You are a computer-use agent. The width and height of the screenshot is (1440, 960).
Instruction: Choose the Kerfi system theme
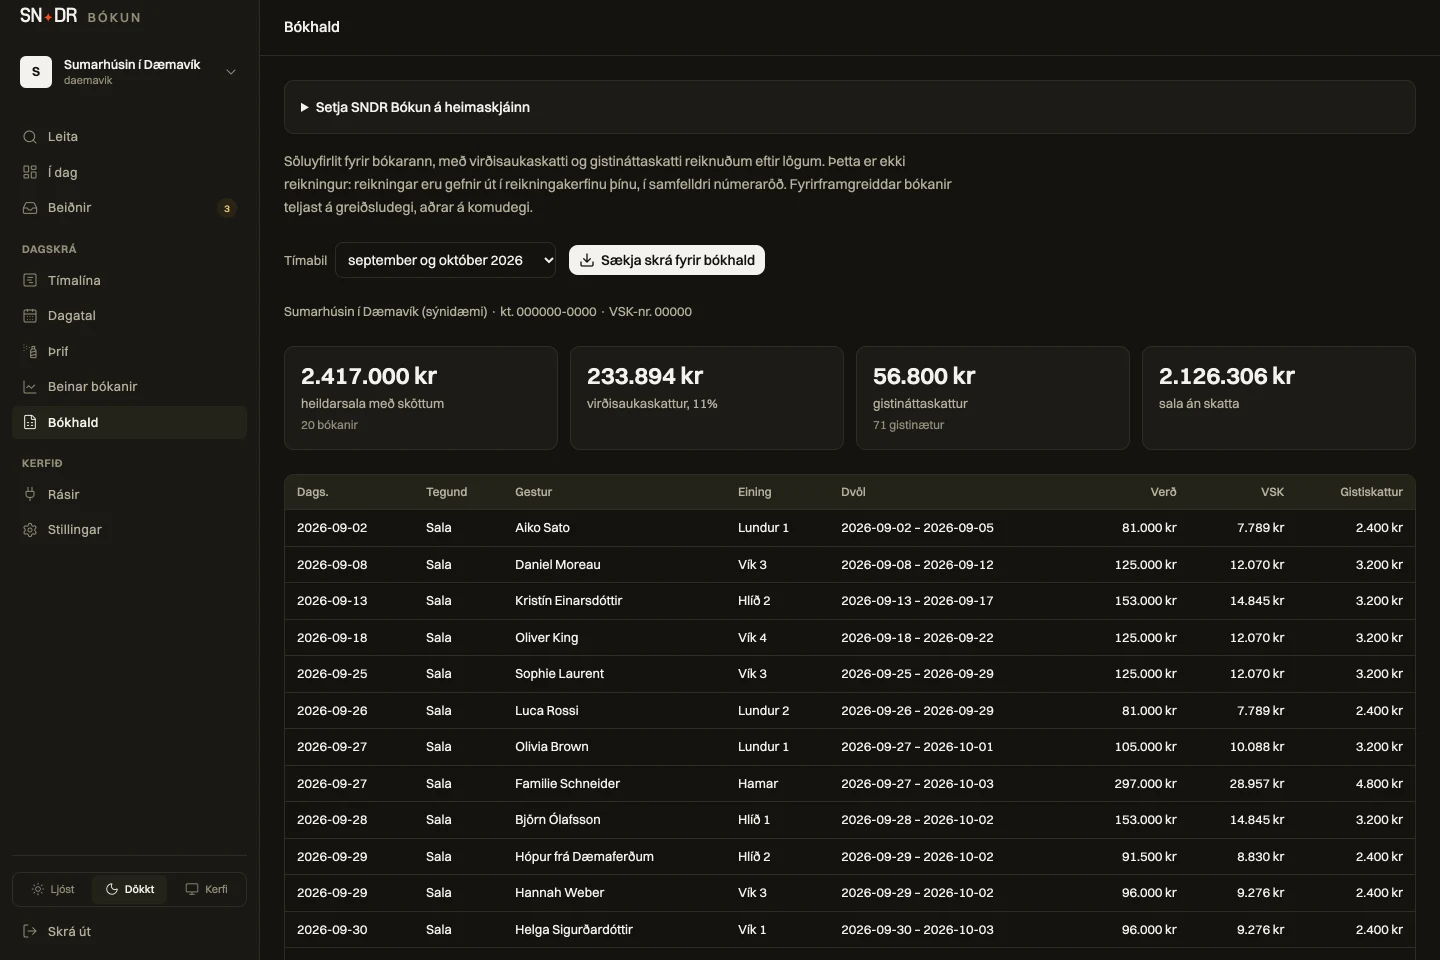pyautogui.click(x=206, y=889)
